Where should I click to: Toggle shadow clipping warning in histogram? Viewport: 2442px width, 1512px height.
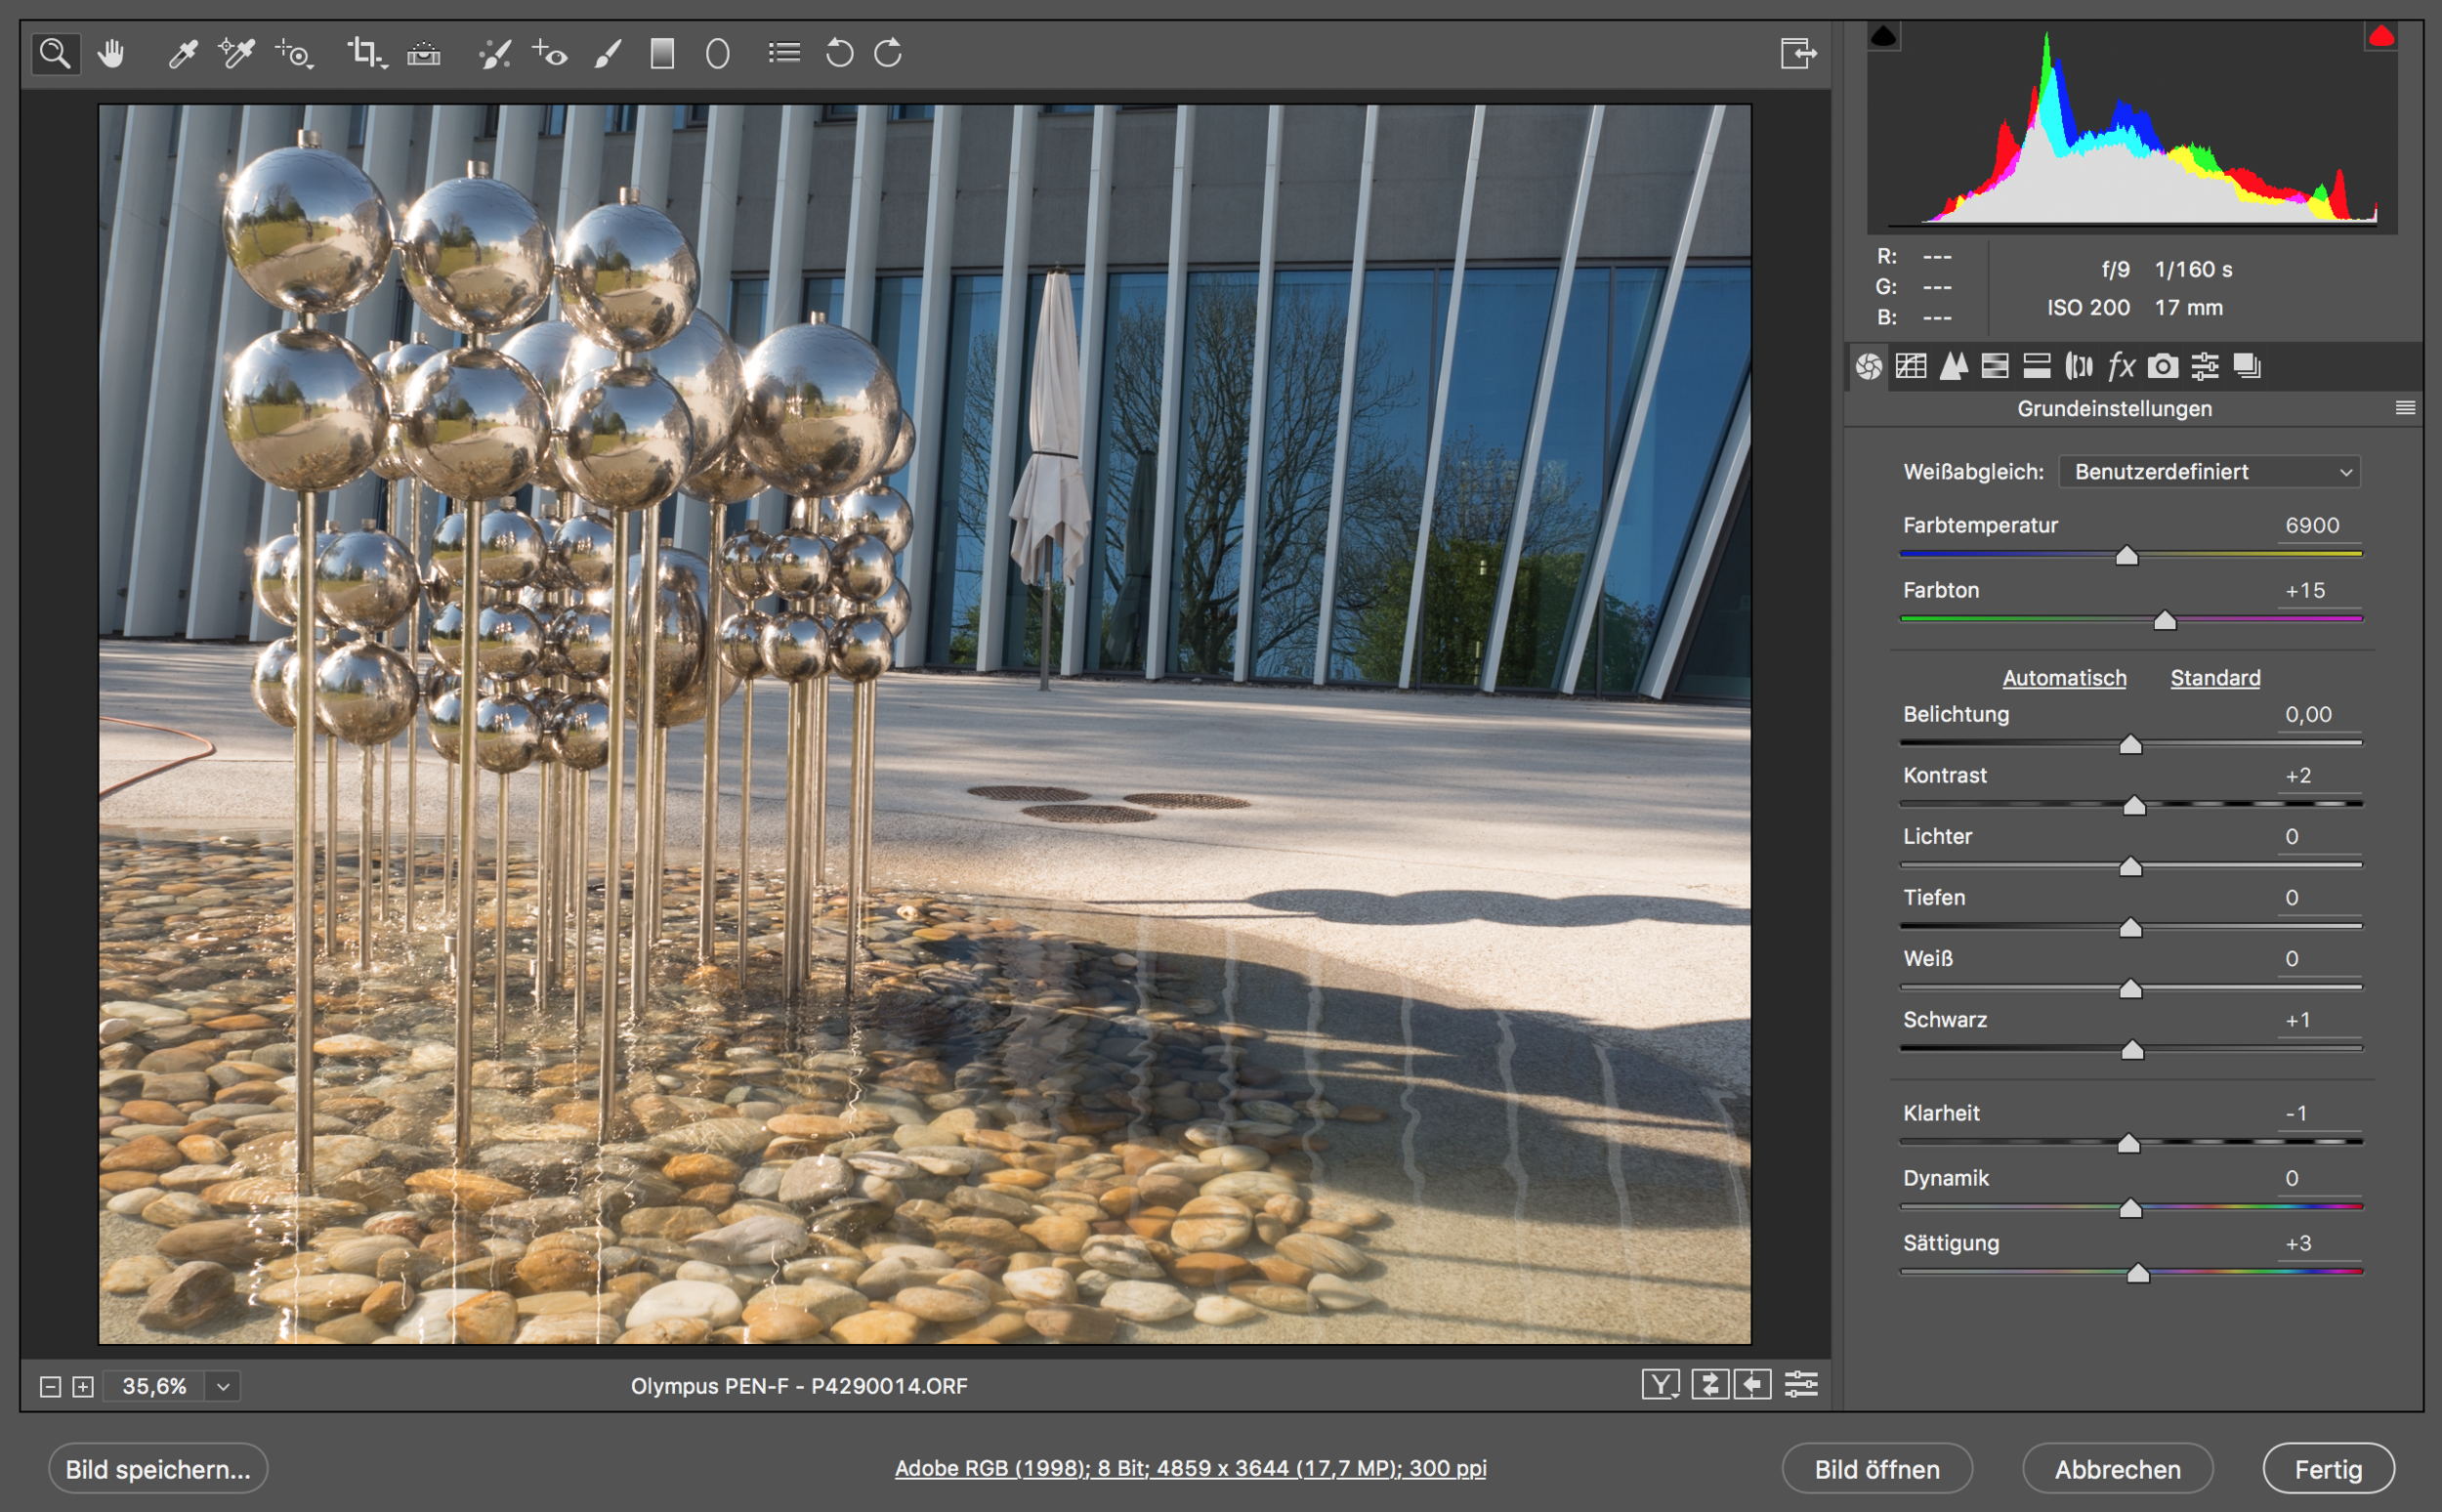pos(1884,37)
